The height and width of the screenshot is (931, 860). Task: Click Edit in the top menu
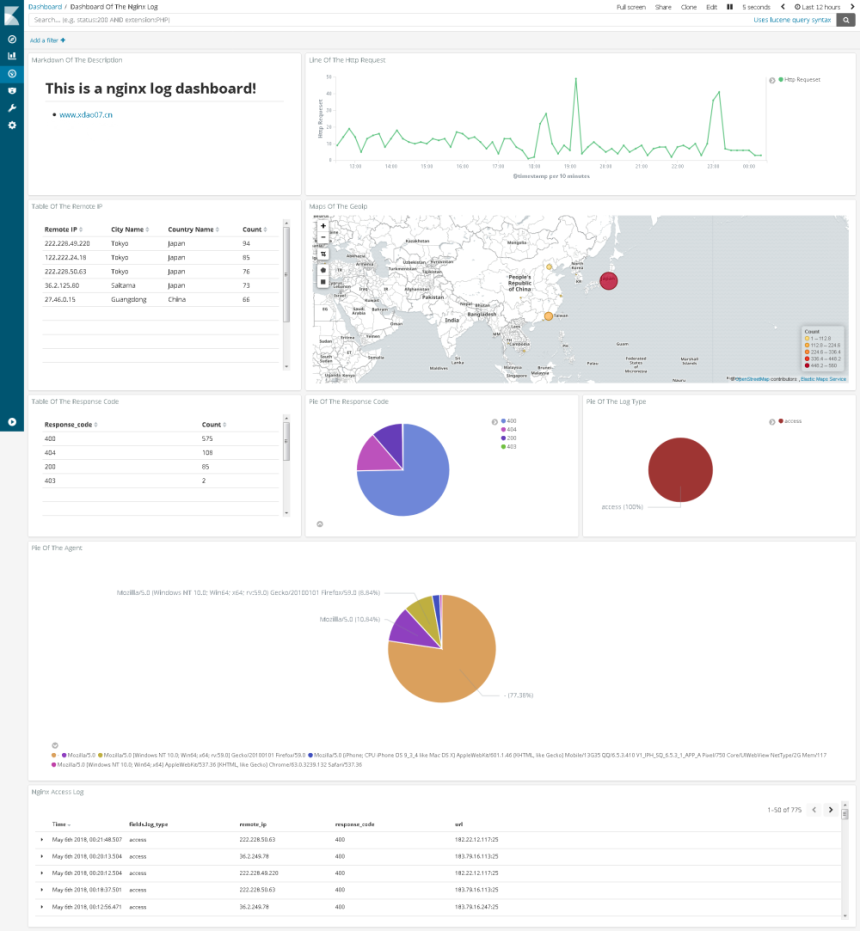click(x=711, y=7)
